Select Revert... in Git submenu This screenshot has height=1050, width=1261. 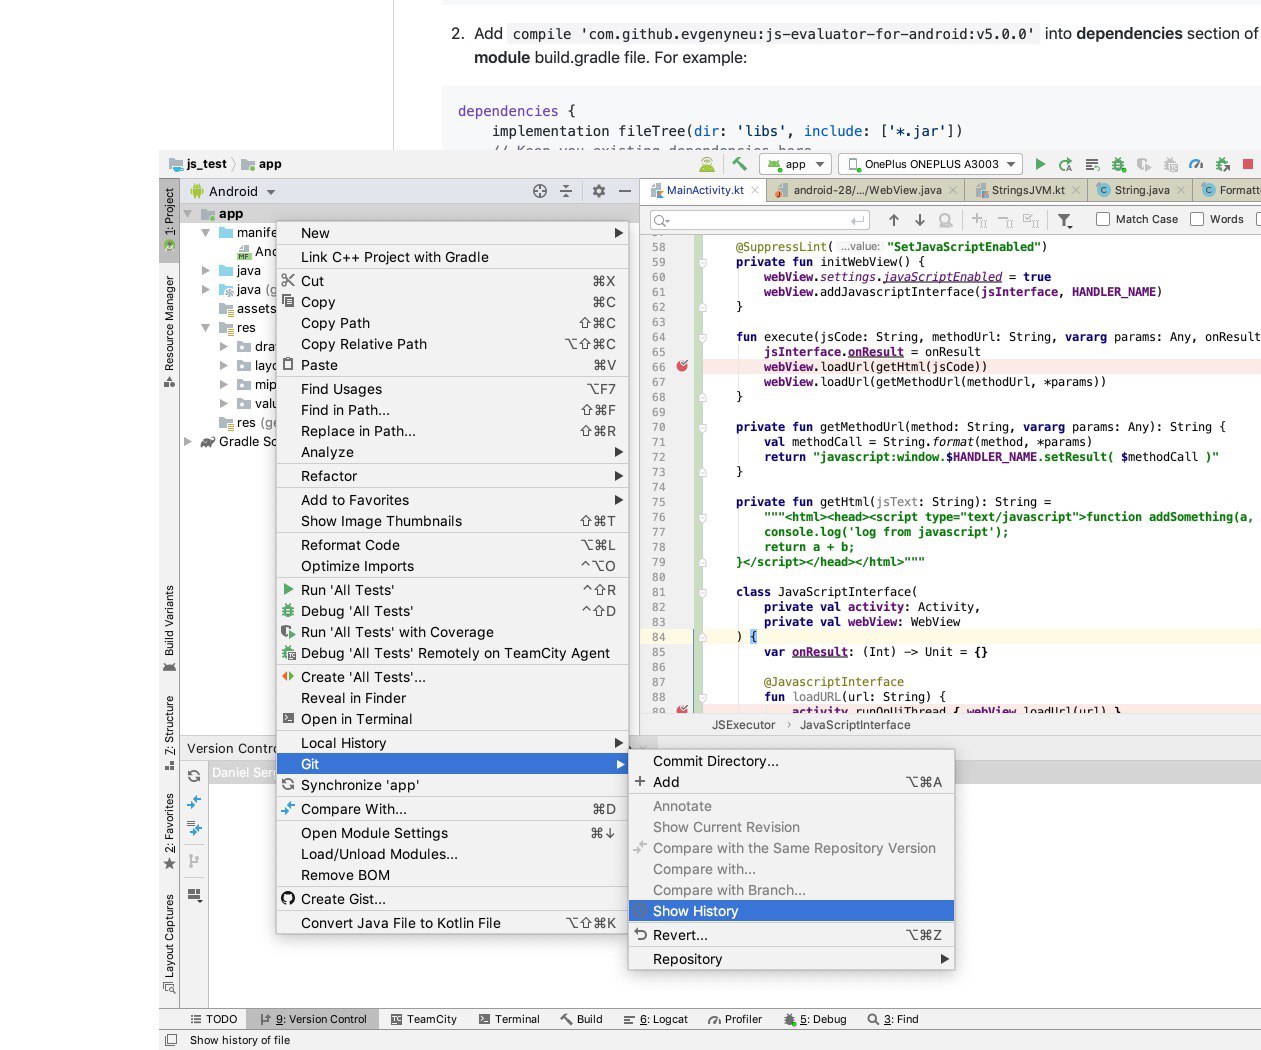point(791,935)
